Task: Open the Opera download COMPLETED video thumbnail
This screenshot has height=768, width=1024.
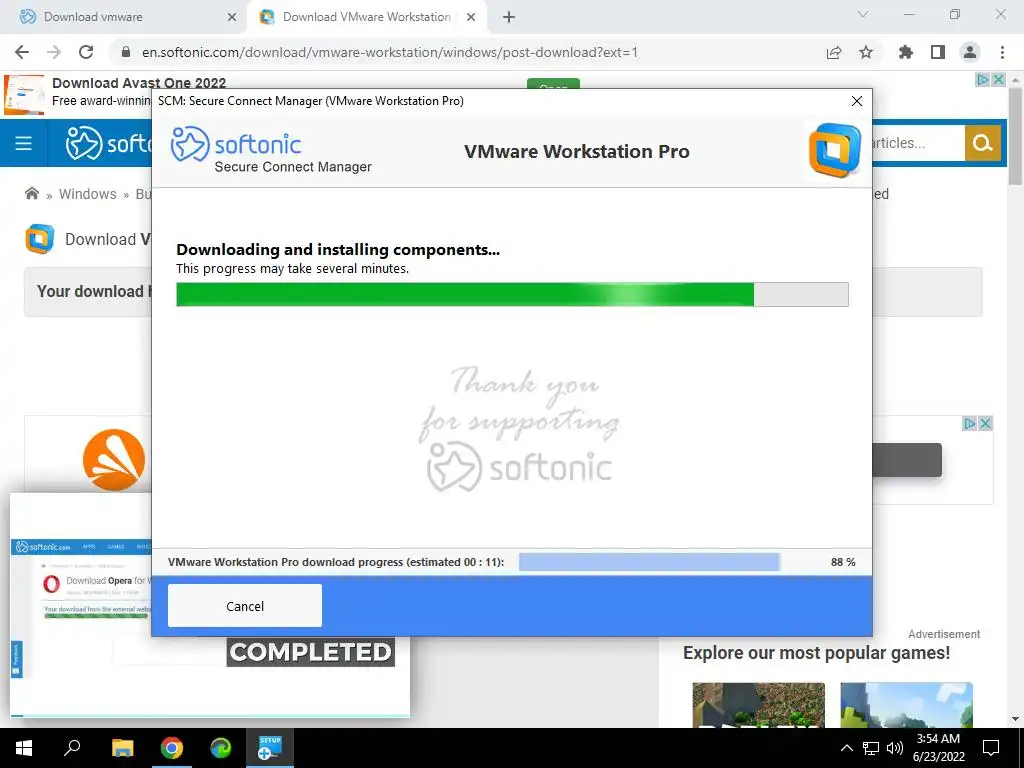Action: (210, 605)
